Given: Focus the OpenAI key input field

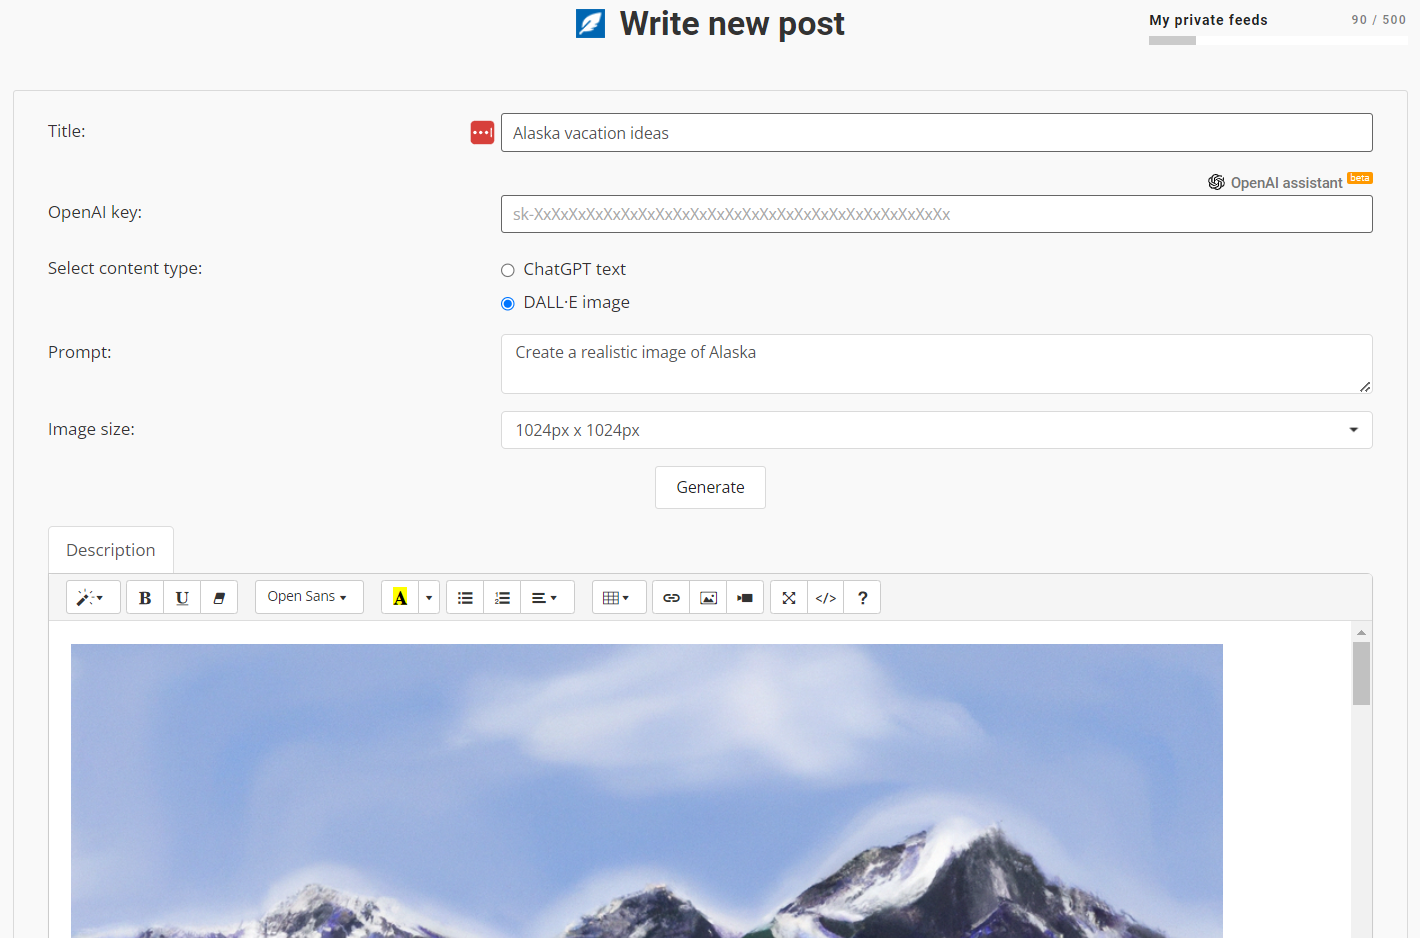Looking at the screenshot, I should (x=936, y=214).
